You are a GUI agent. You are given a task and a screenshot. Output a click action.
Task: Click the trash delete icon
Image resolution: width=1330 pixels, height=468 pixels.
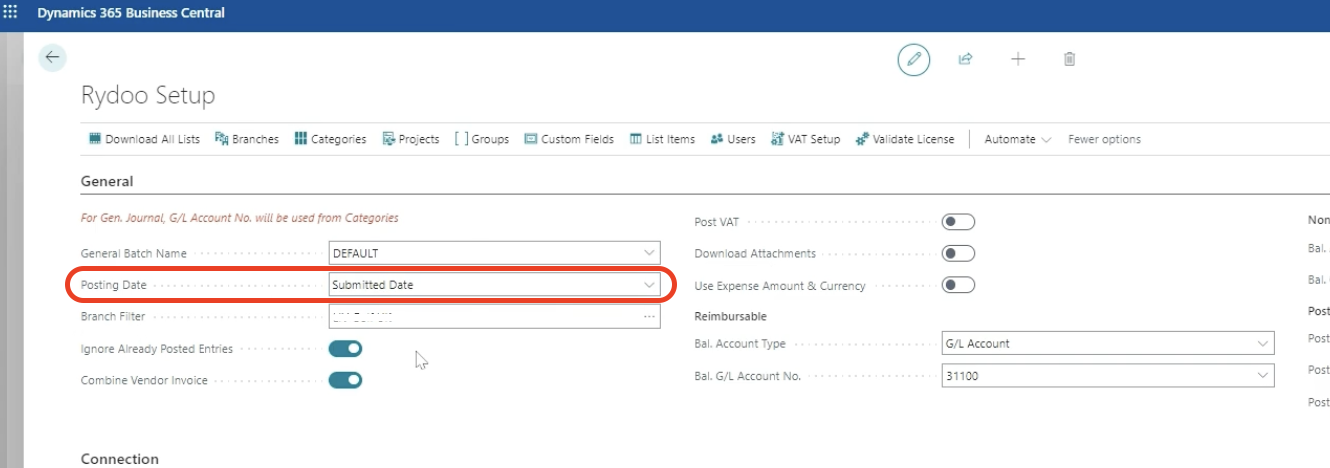click(x=1069, y=59)
